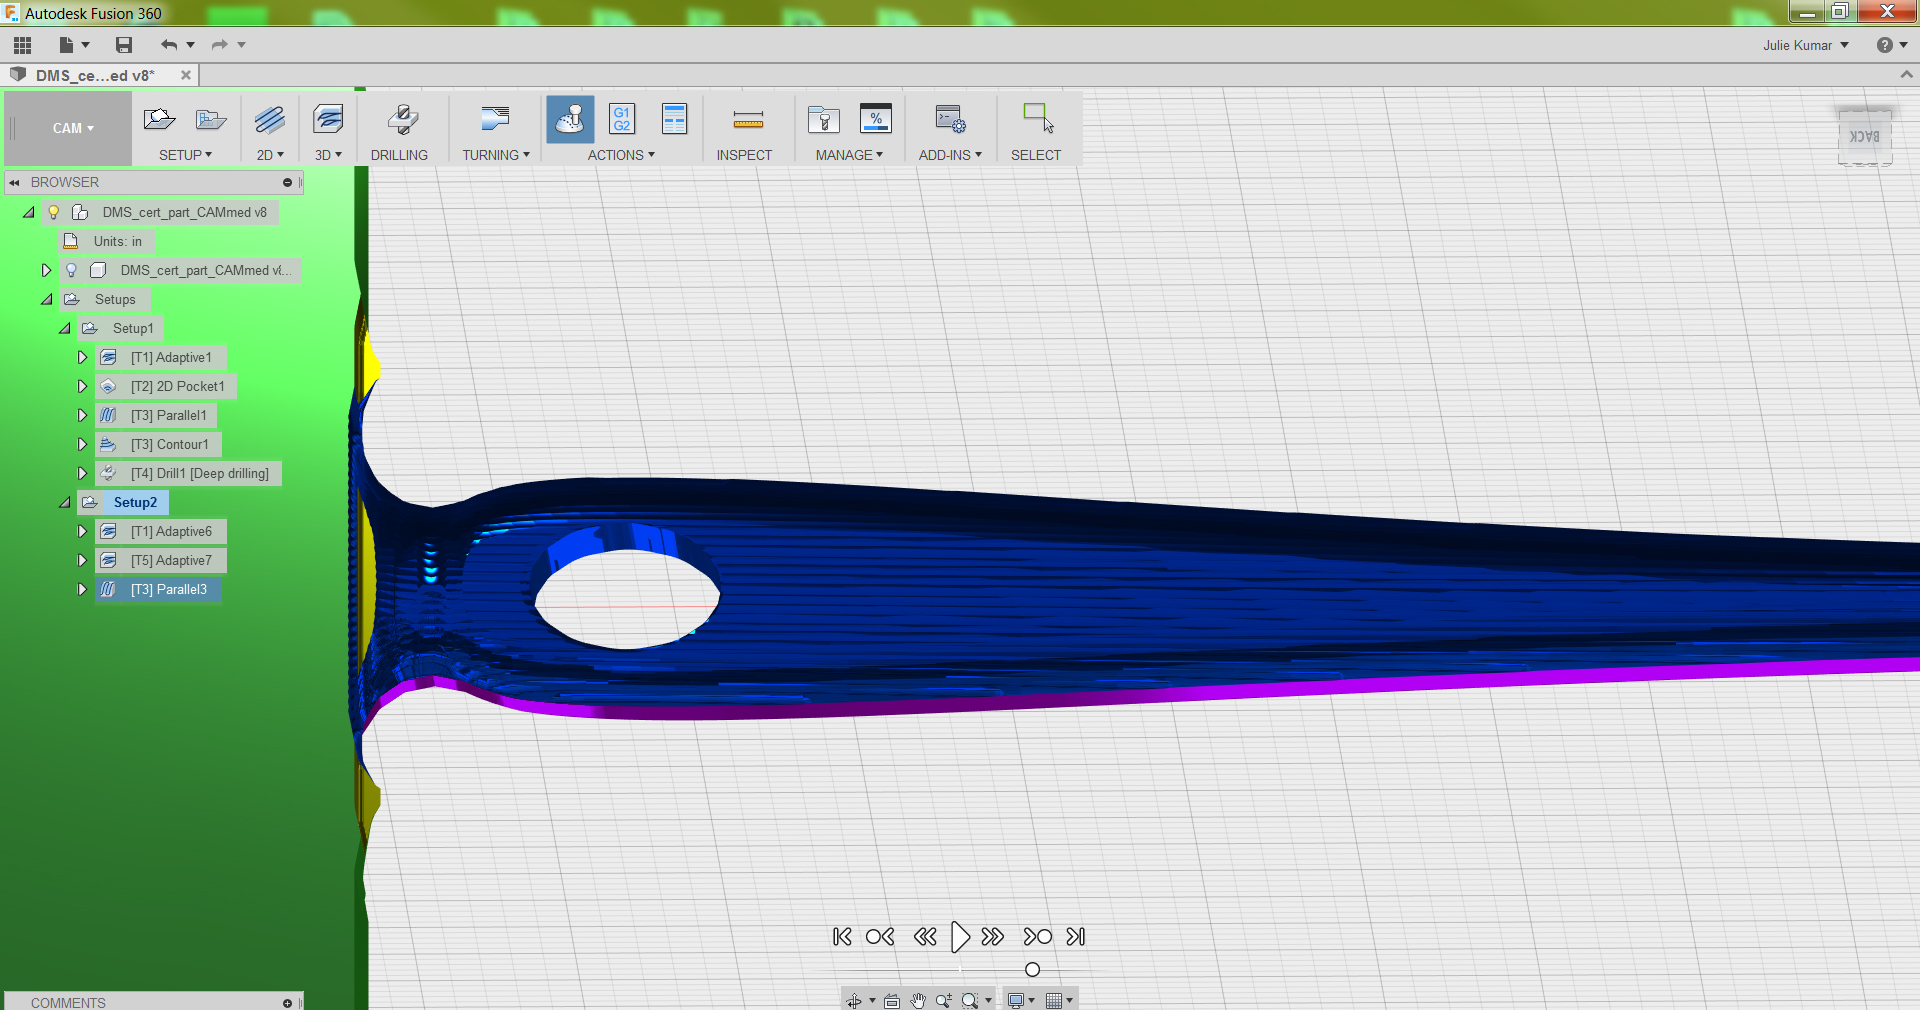Open the MANAGE menu
The height and width of the screenshot is (1010, 1920).
point(849,155)
